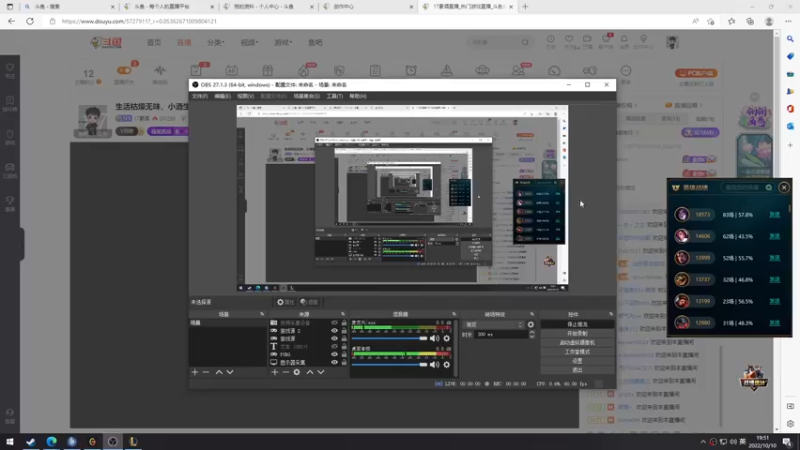Expand 分类 dropdown in Douyu navigation
This screenshot has height=450, width=800.
[x=216, y=42]
